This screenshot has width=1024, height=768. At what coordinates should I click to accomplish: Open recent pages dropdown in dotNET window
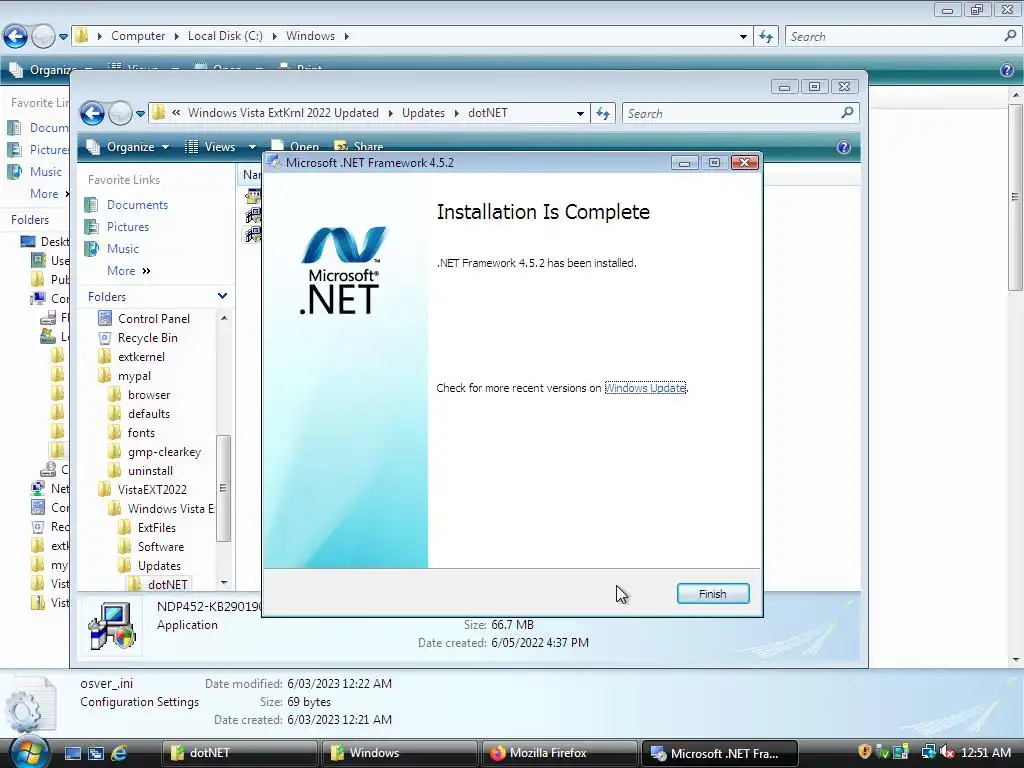[x=140, y=114]
